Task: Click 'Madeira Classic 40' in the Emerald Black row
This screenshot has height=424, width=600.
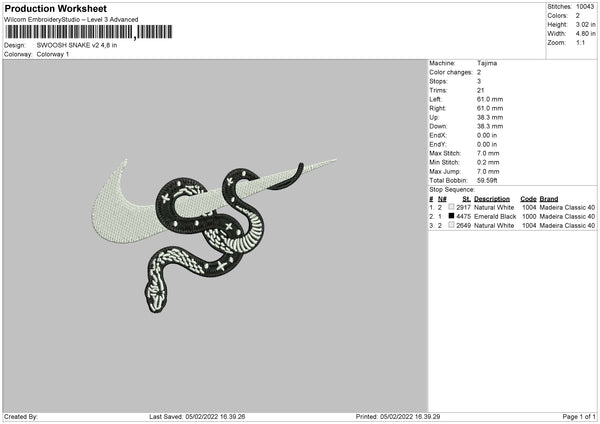Action: (x=567, y=217)
